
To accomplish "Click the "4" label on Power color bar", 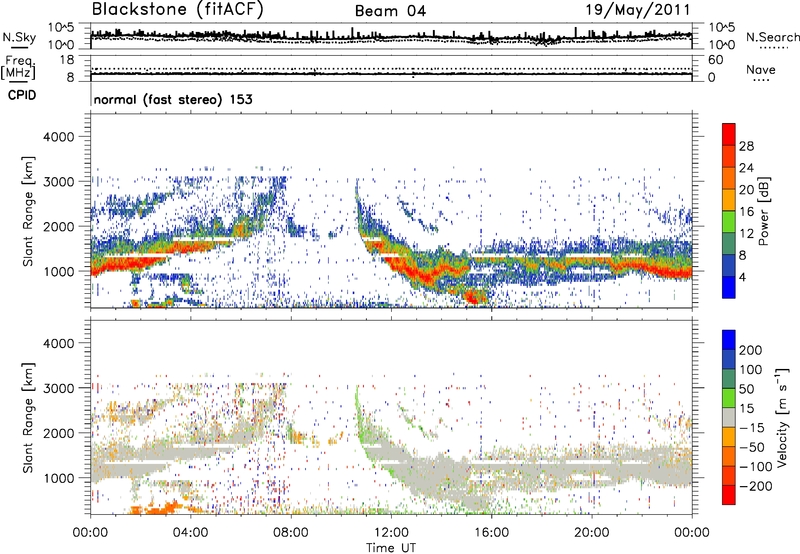I will coord(743,278).
